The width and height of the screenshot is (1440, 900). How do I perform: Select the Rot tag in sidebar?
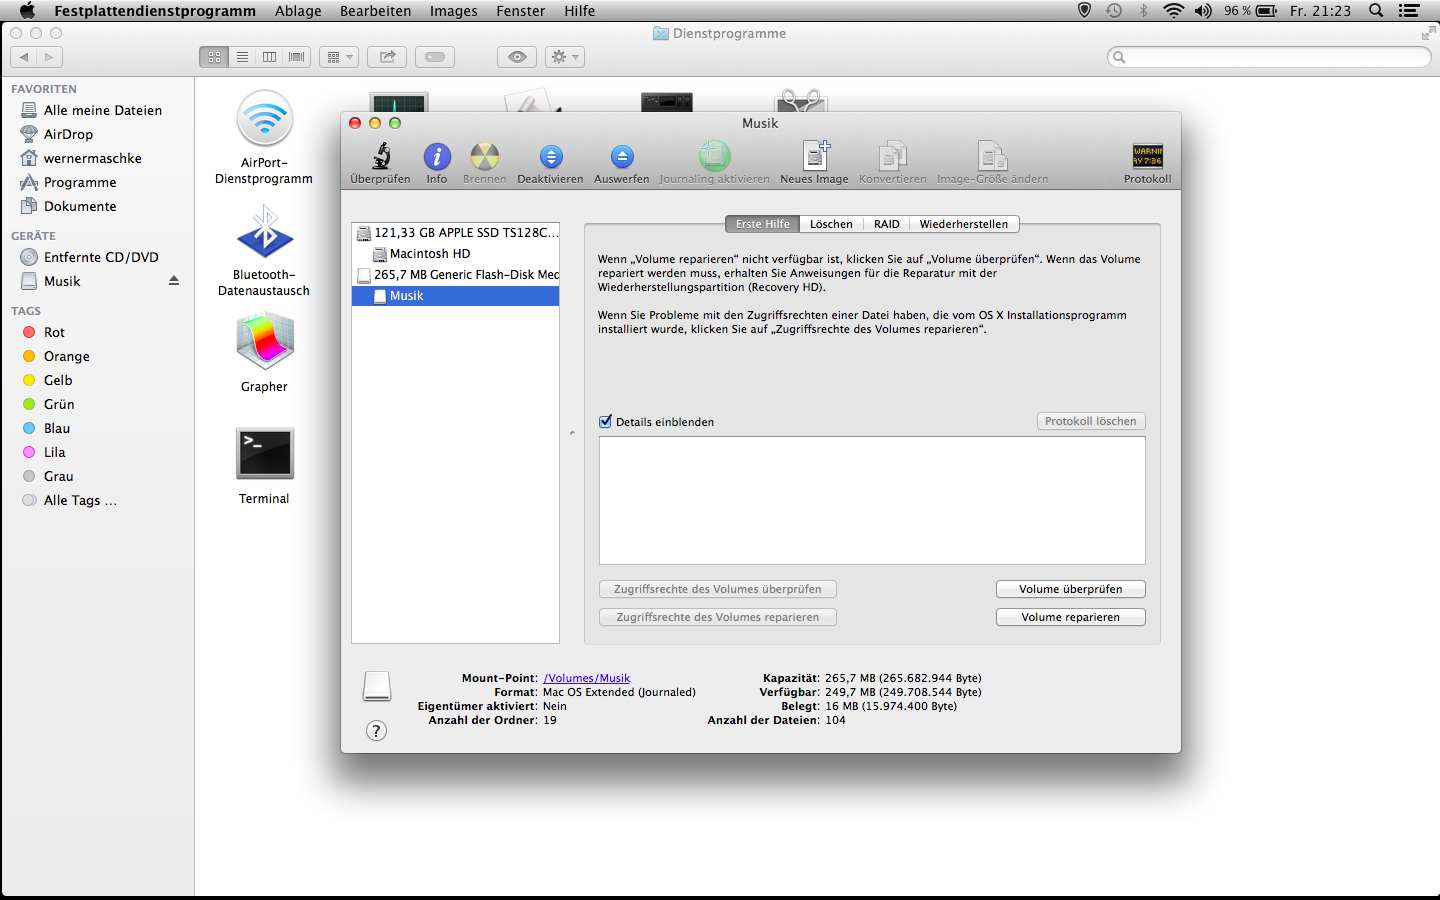[54, 332]
